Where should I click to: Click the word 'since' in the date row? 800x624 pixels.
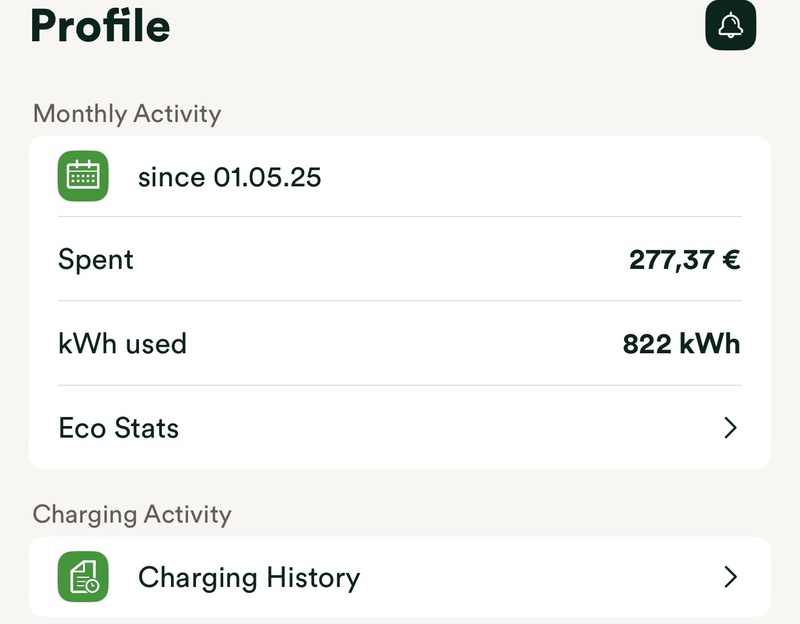(171, 177)
